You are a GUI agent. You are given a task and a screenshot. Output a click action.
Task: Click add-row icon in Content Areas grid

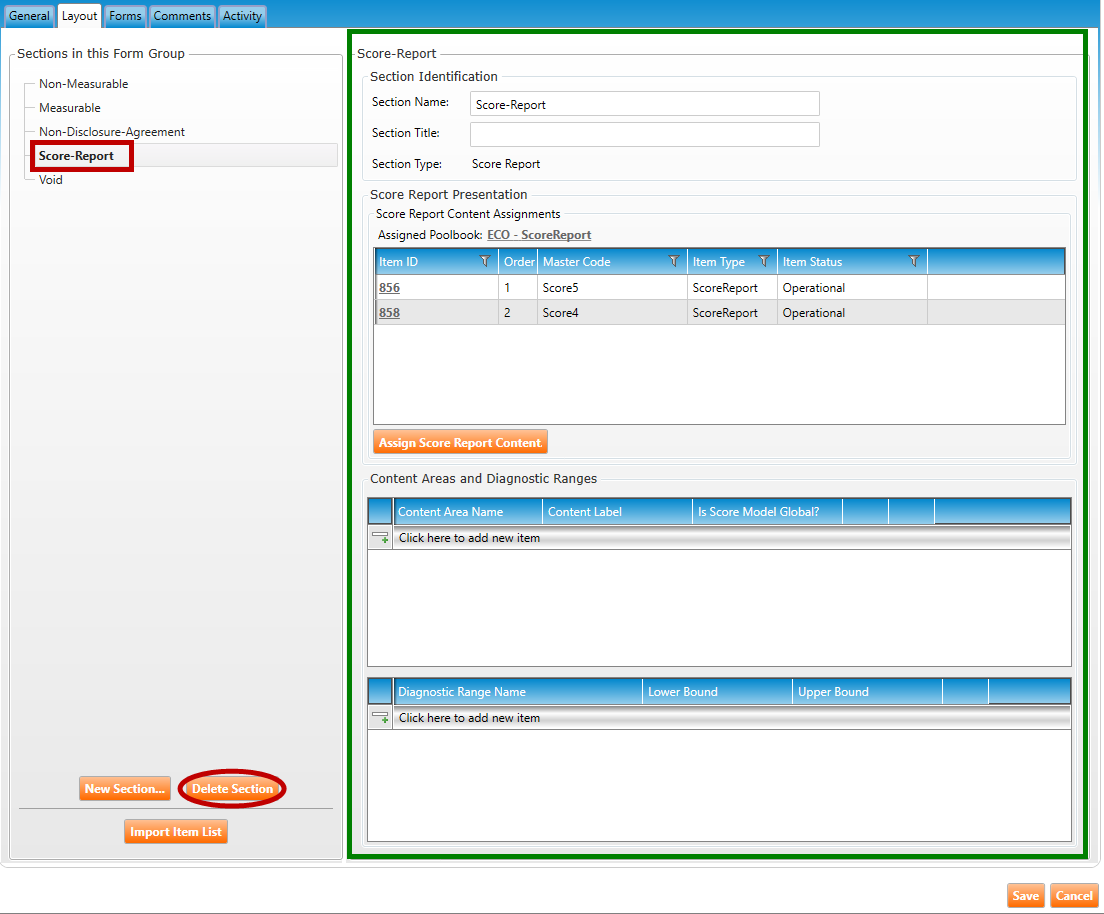click(x=380, y=538)
